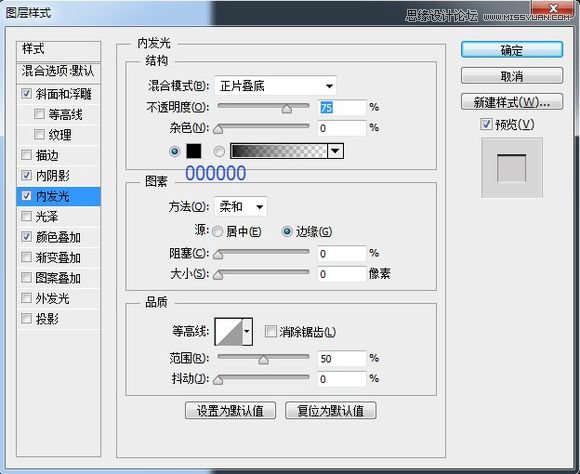
Task: Click the 新建样式 button
Action: 512,102
